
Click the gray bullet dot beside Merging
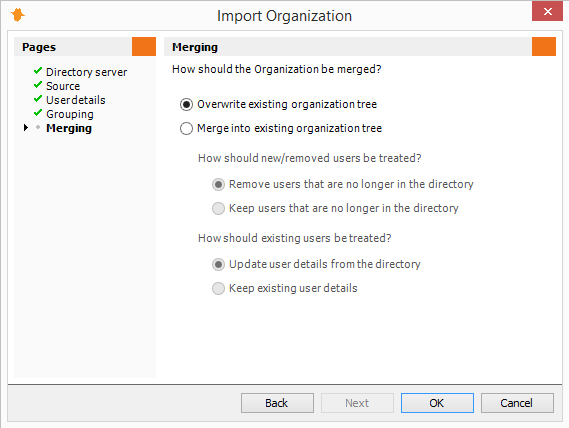38,127
